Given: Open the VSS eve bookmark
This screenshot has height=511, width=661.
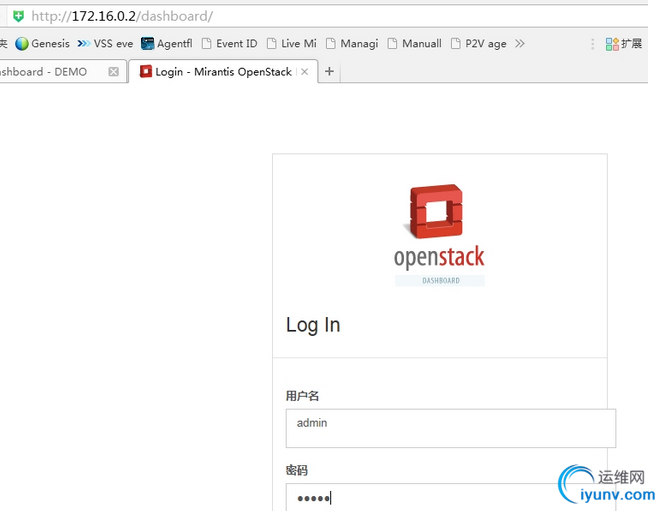Looking at the screenshot, I should click(x=105, y=43).
